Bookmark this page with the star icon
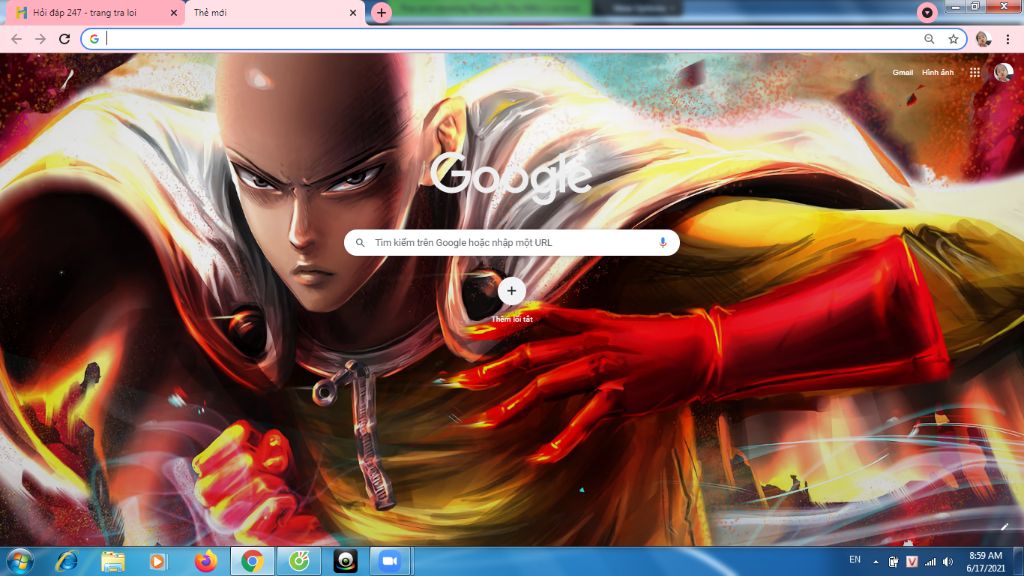Viewport: 1024px width, 576px height. coord(953,39)
